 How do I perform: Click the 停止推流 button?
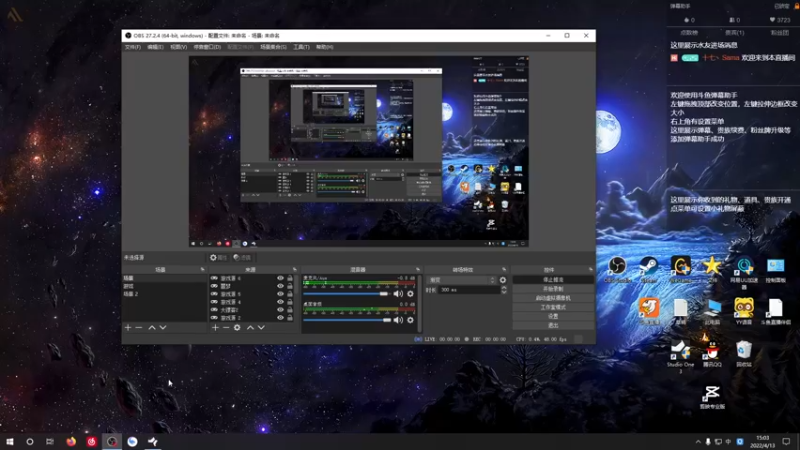coord(553,280)
